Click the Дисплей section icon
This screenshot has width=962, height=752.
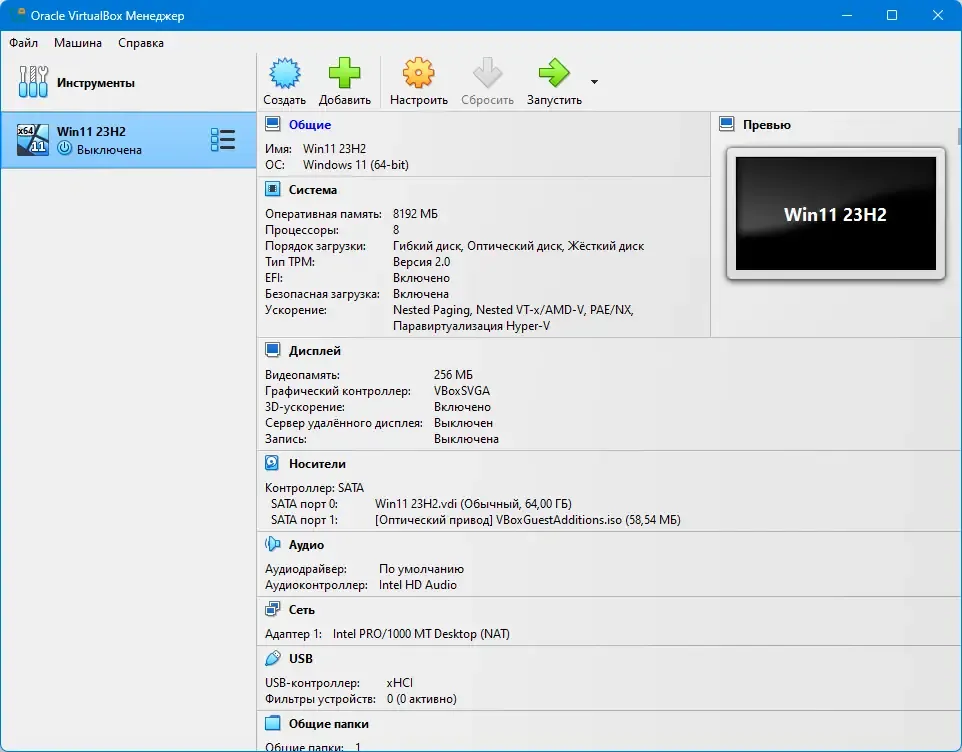tap(273, 350)
